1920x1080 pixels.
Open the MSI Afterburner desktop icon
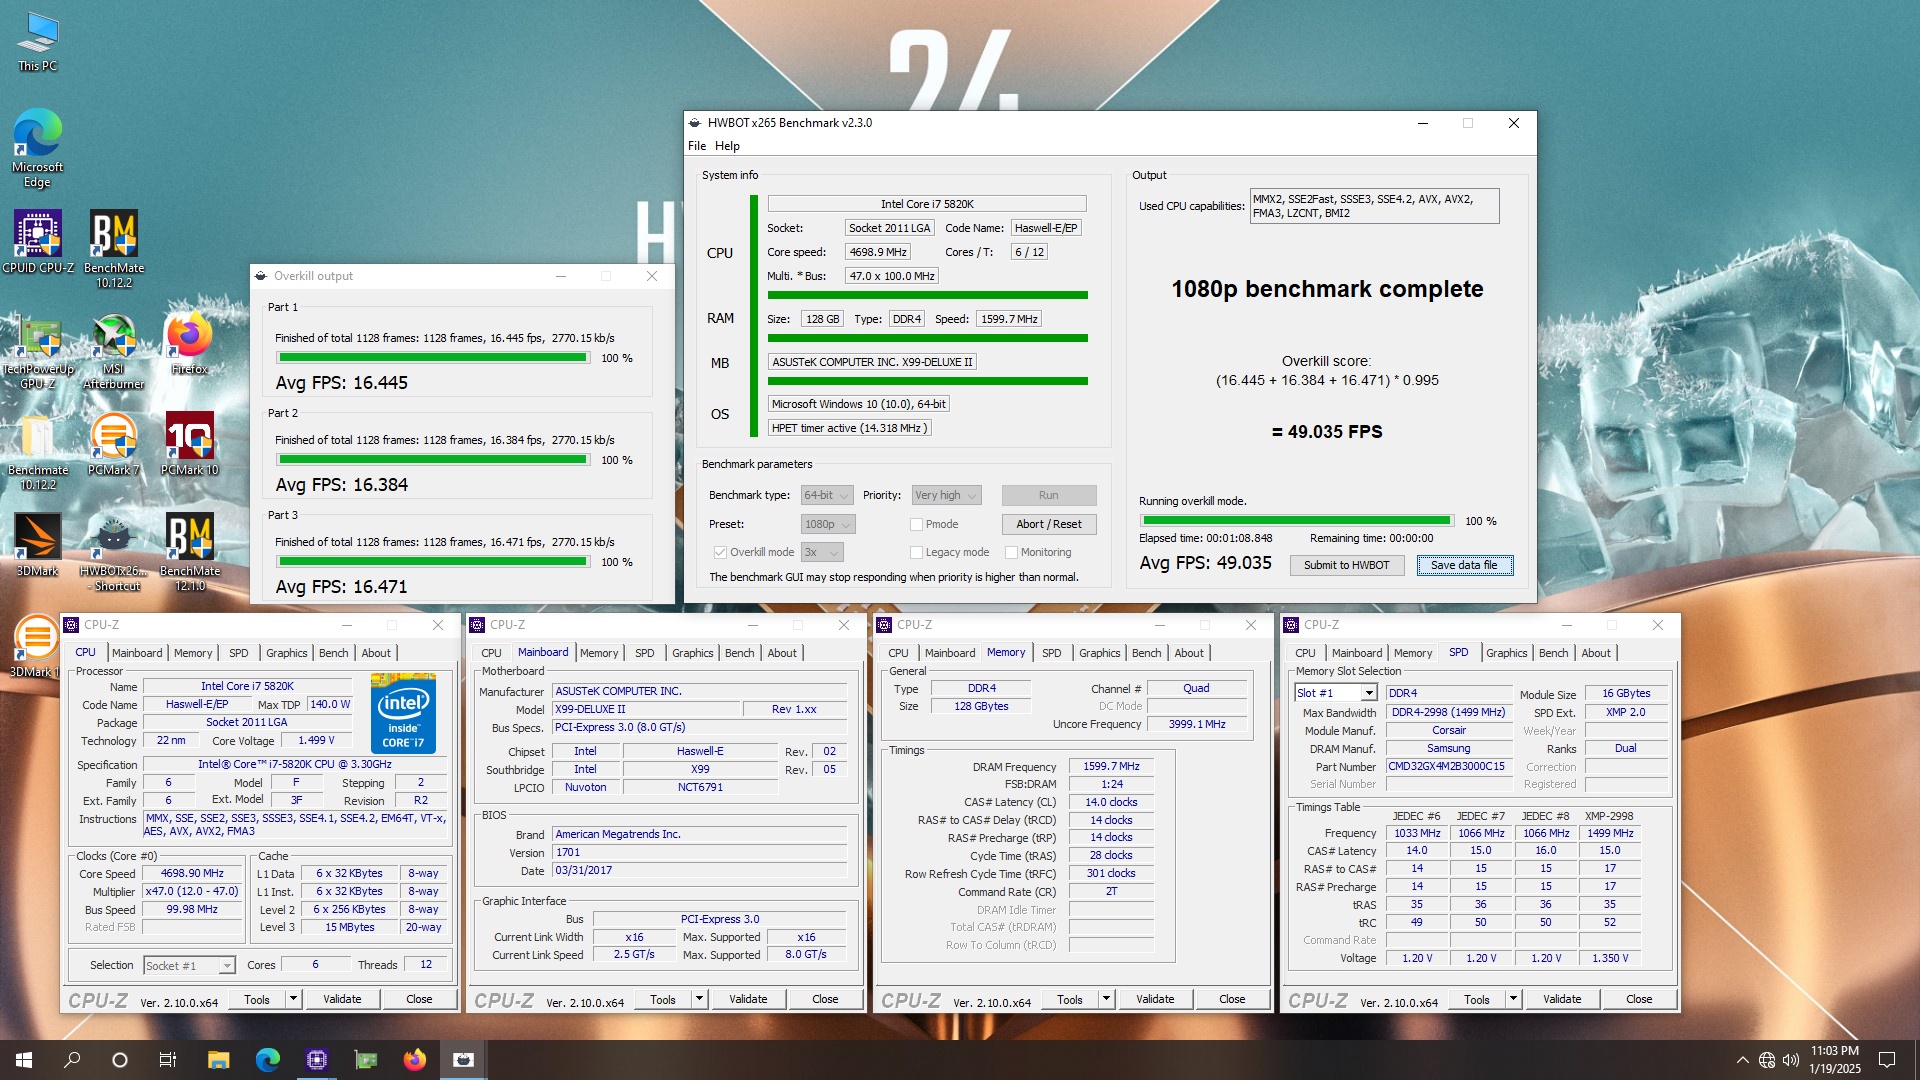click(x=114, y=350)
